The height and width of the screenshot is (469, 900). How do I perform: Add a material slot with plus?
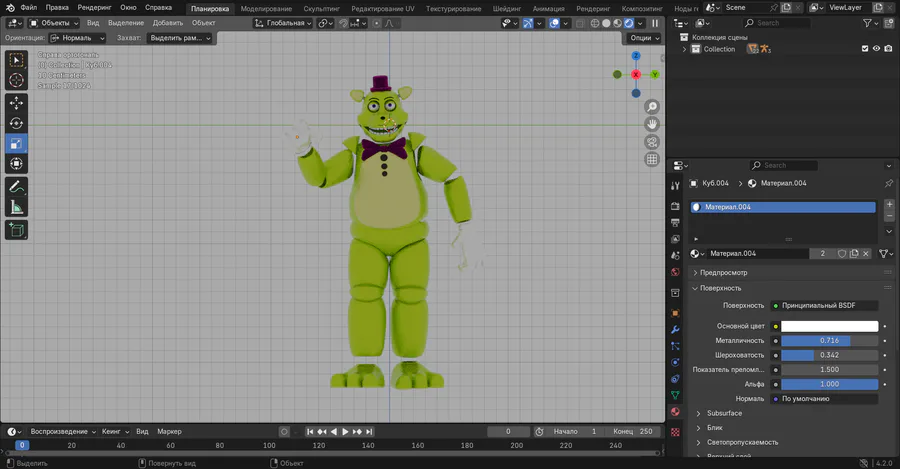[889, 204]
